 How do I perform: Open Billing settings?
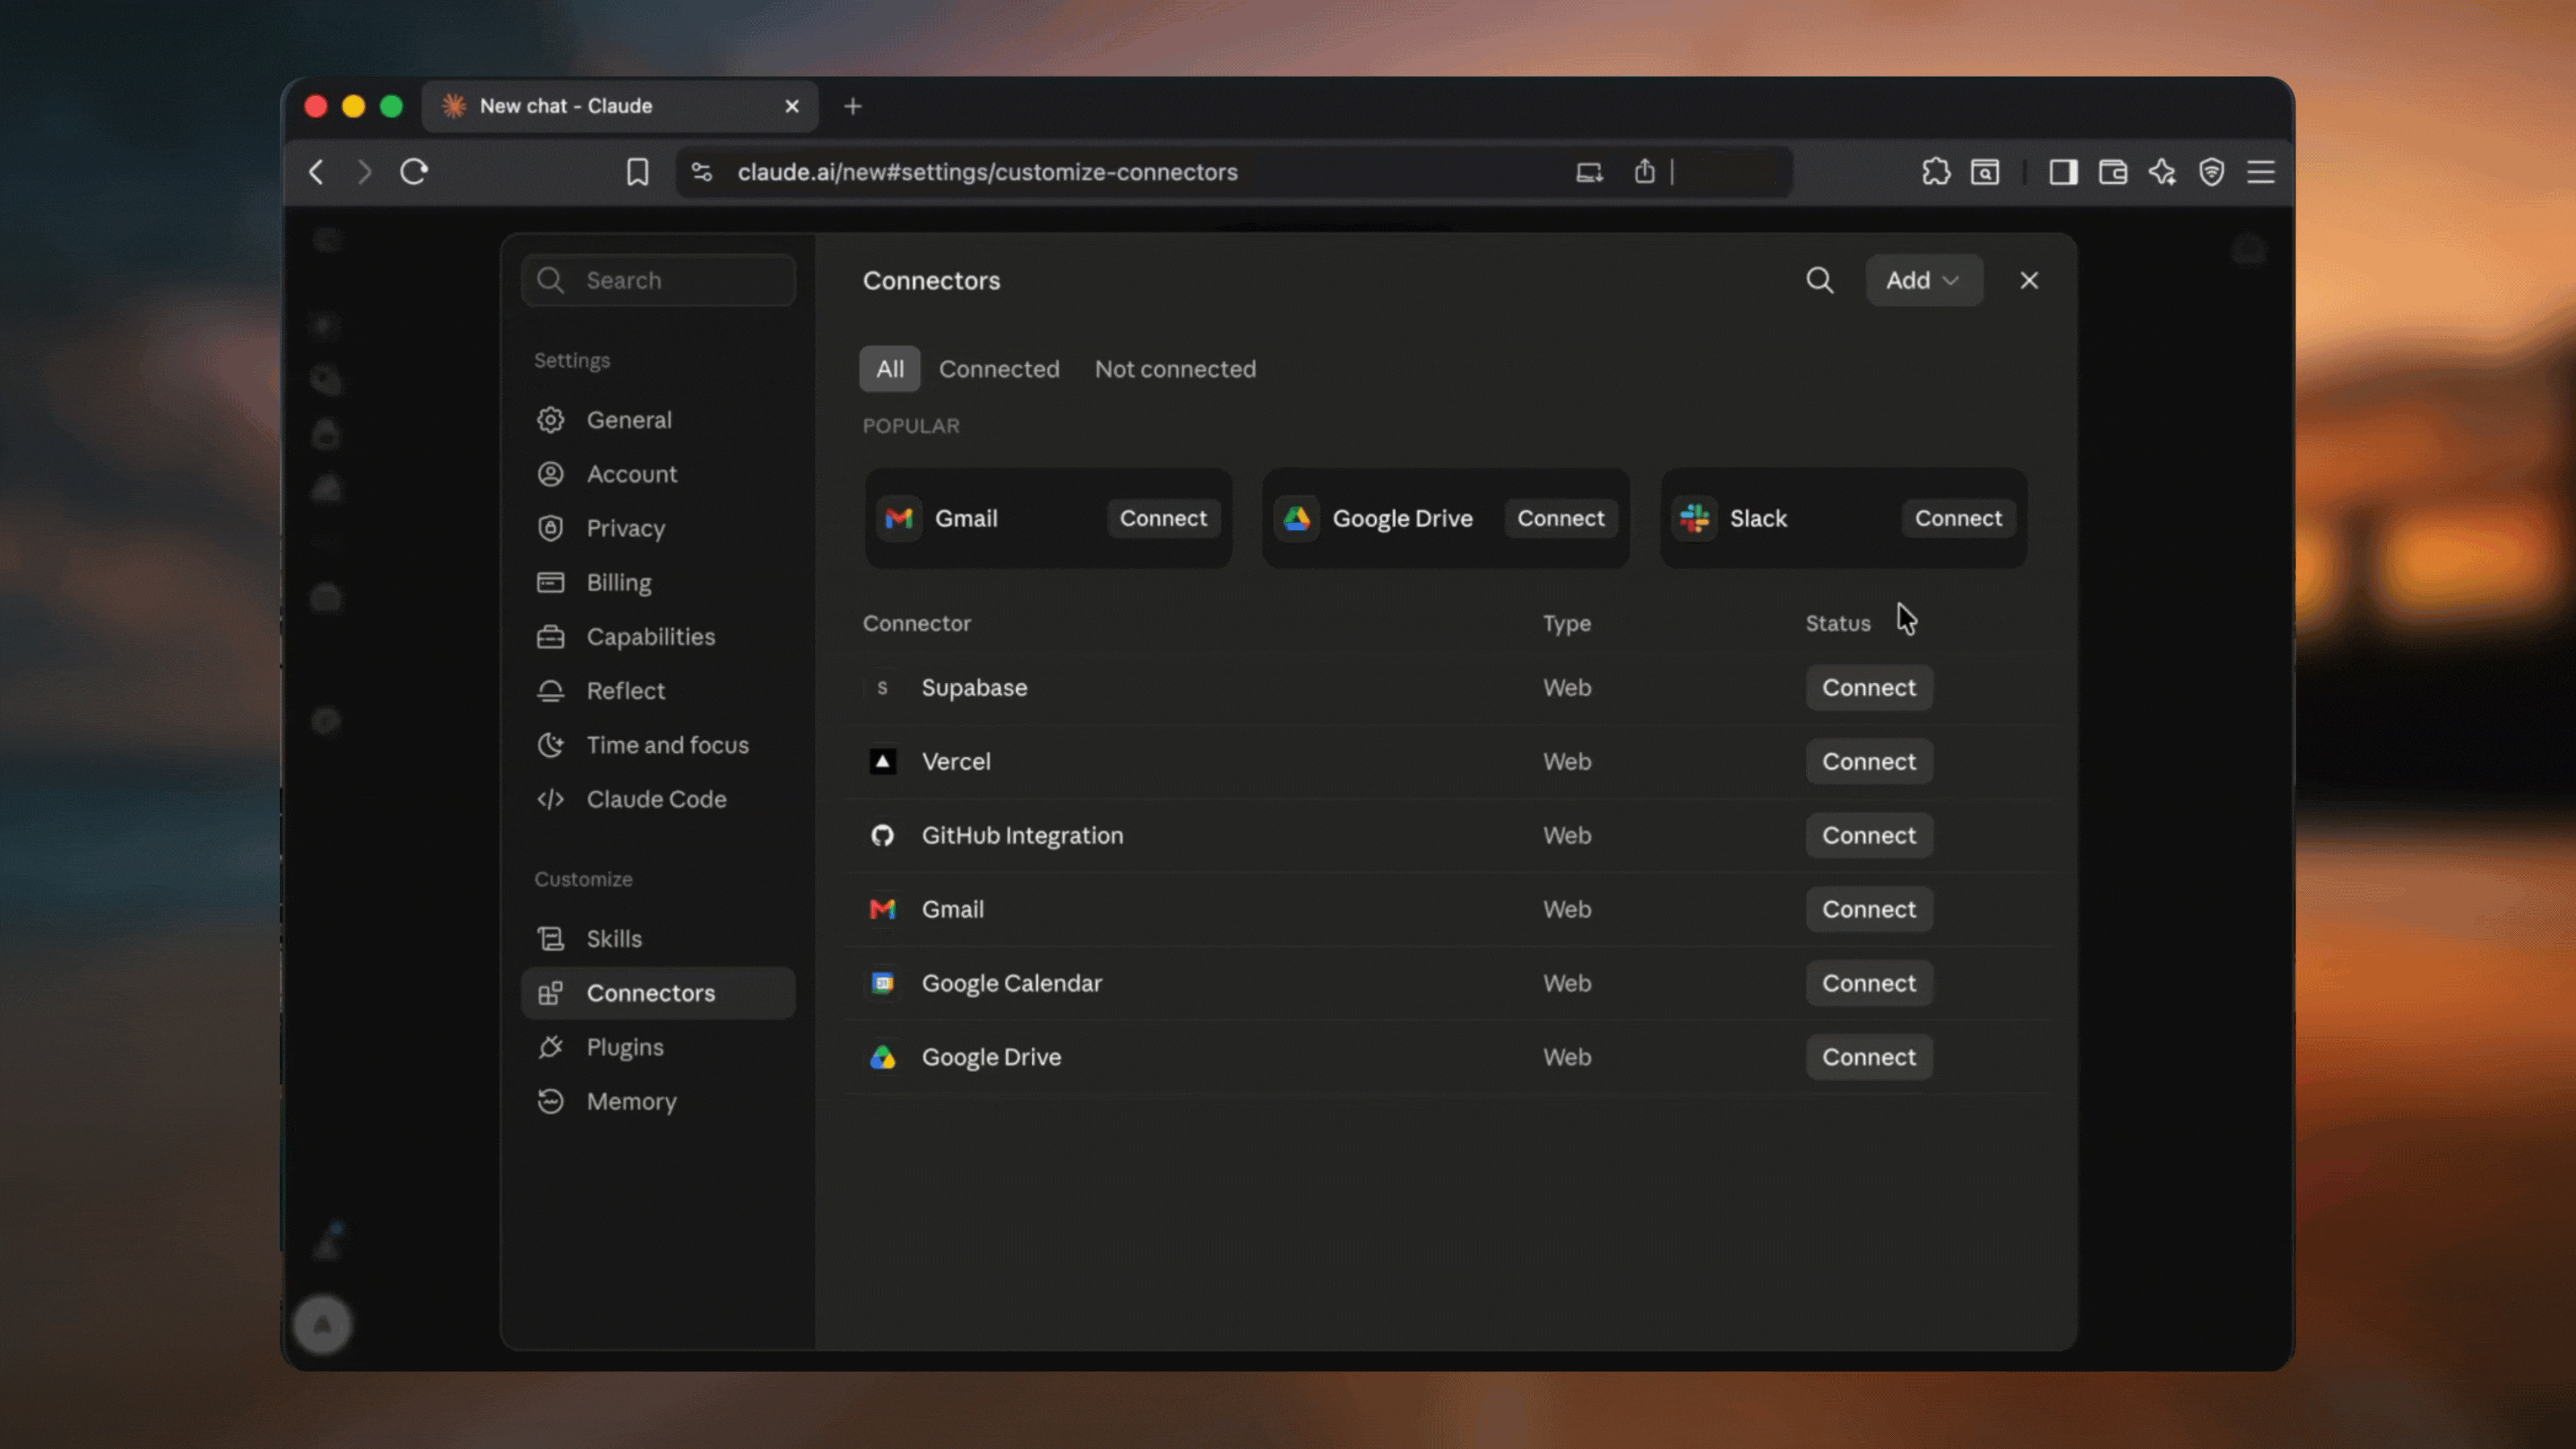659,582
